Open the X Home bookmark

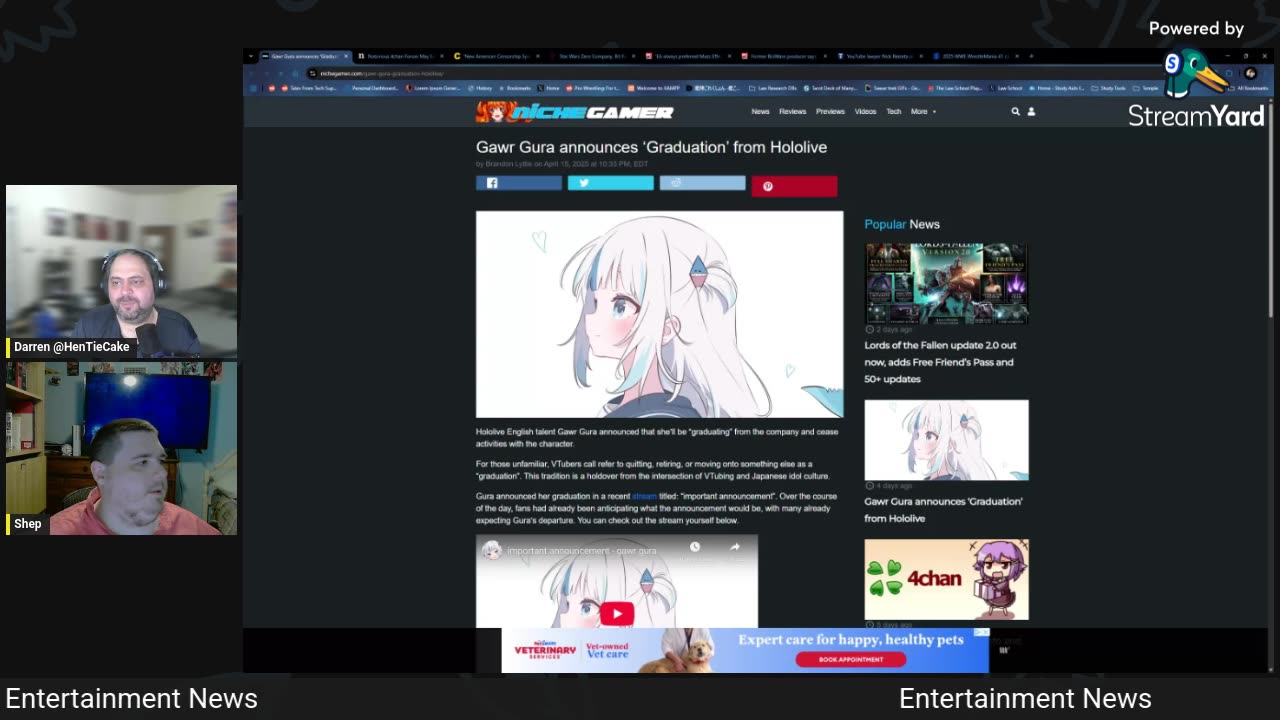coord(548,88)
